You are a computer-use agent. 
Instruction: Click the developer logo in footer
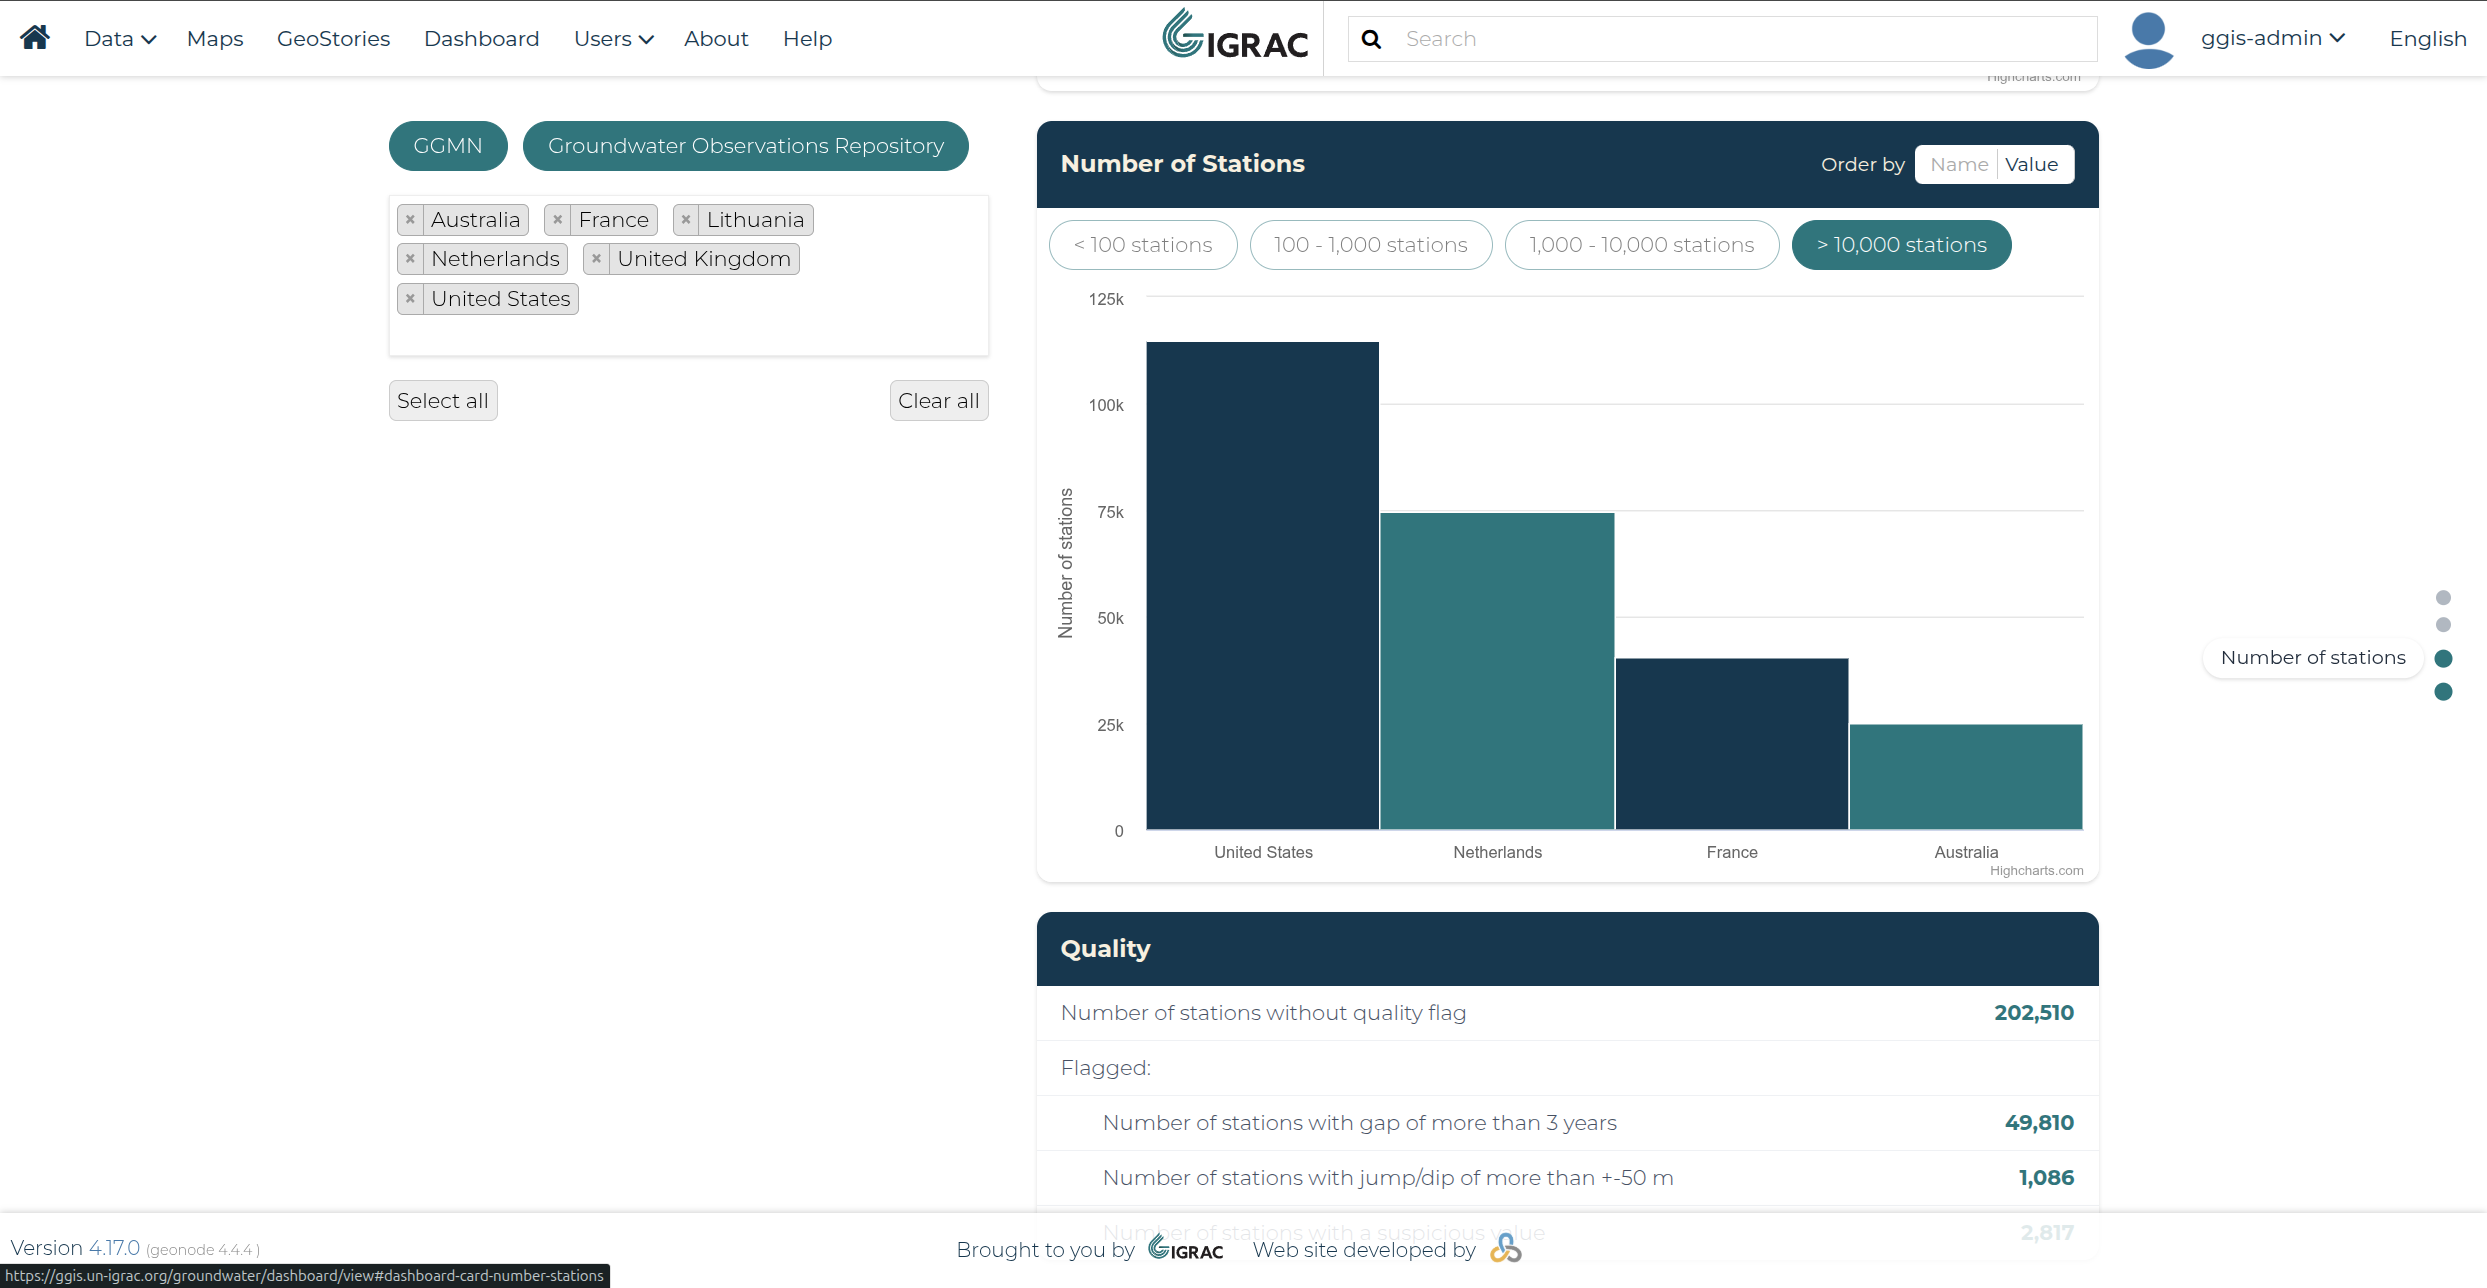click(1505, 1248)
